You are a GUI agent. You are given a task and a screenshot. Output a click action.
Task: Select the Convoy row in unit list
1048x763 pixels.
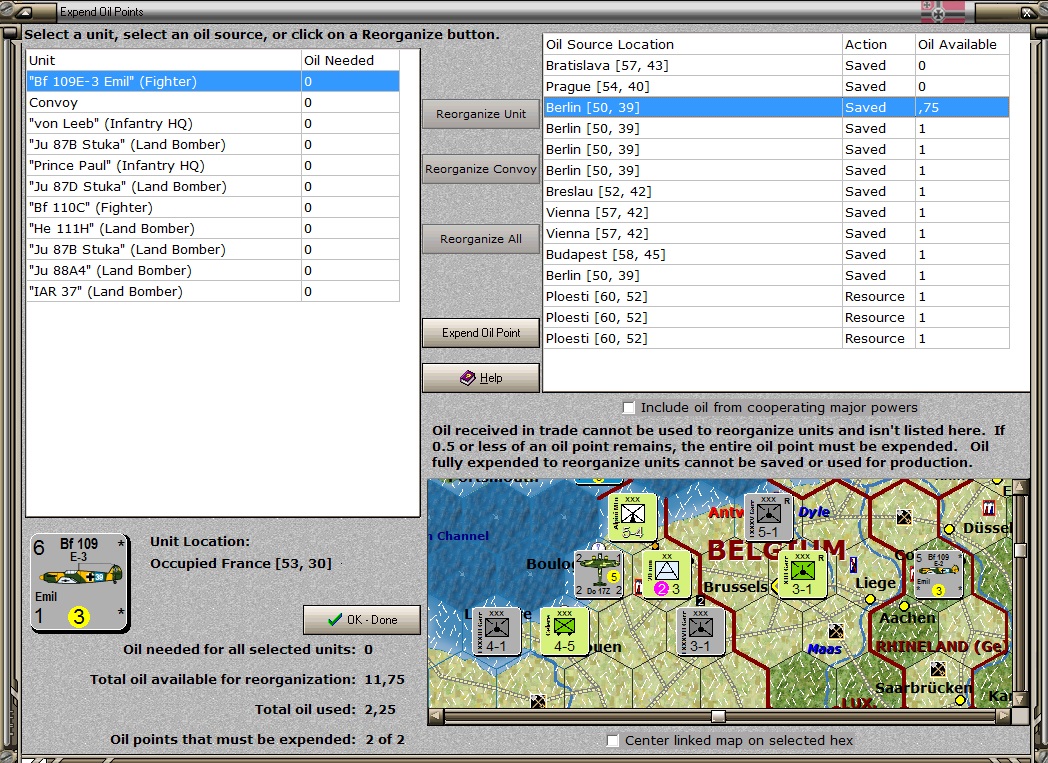point(213,103)
